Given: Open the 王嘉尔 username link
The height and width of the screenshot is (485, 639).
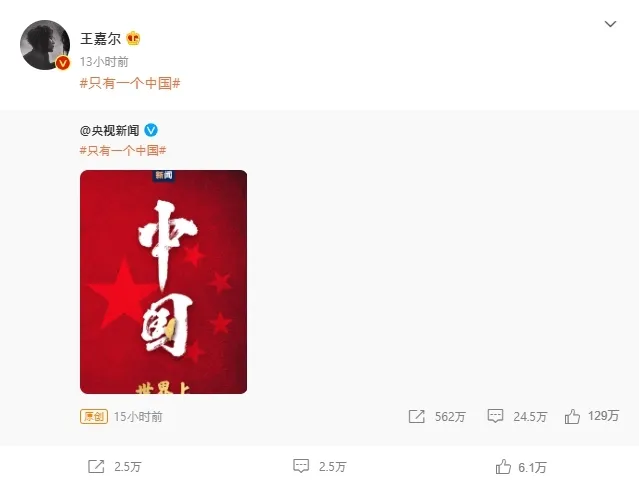Looking at the screenshot, I should [x=100, y=39].
